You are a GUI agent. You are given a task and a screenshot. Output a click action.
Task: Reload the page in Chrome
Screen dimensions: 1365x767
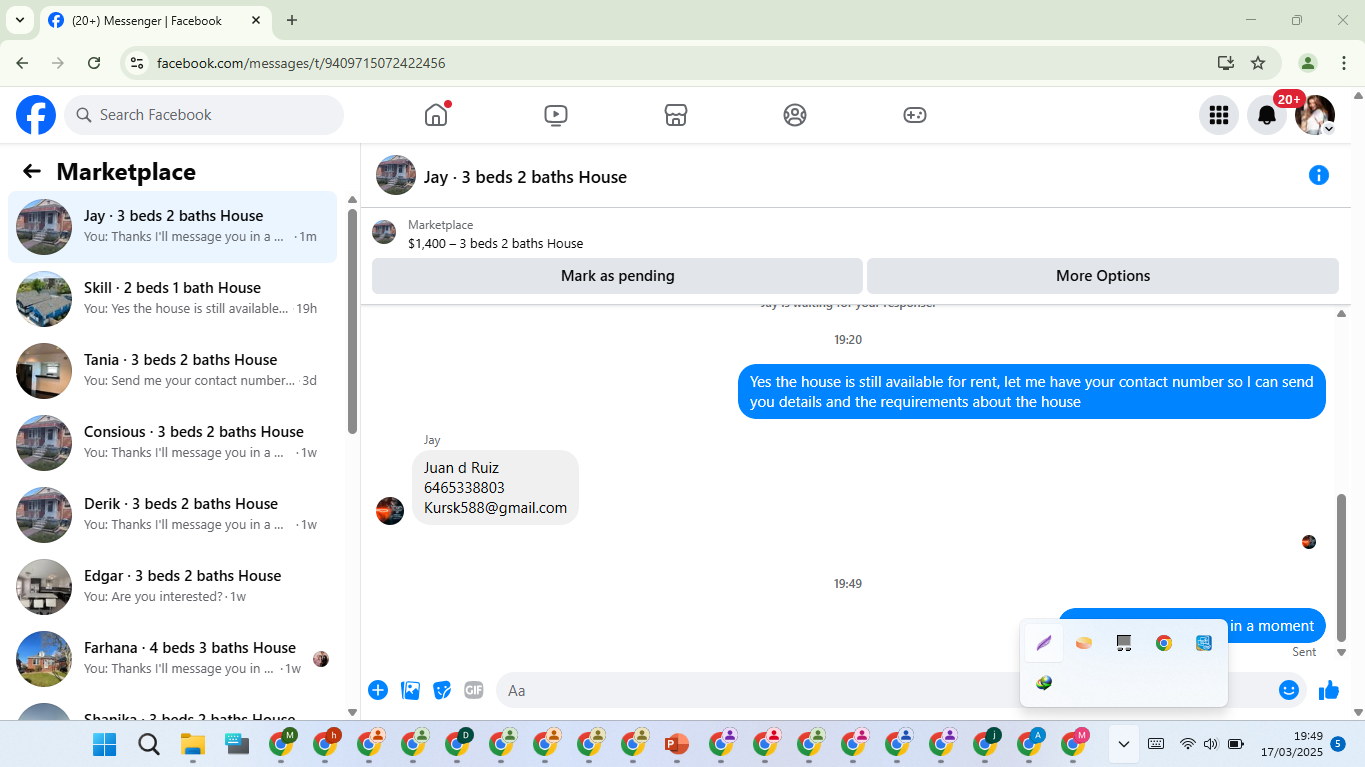coord(94,63)
